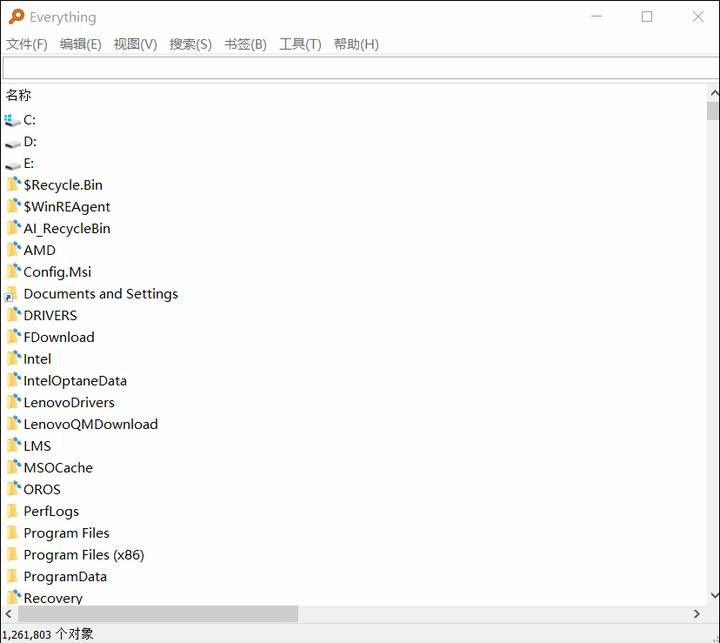Click the D: drive icon
This screenshot has height=643, width=720.
pyautogui.click(x=12, y=143)
